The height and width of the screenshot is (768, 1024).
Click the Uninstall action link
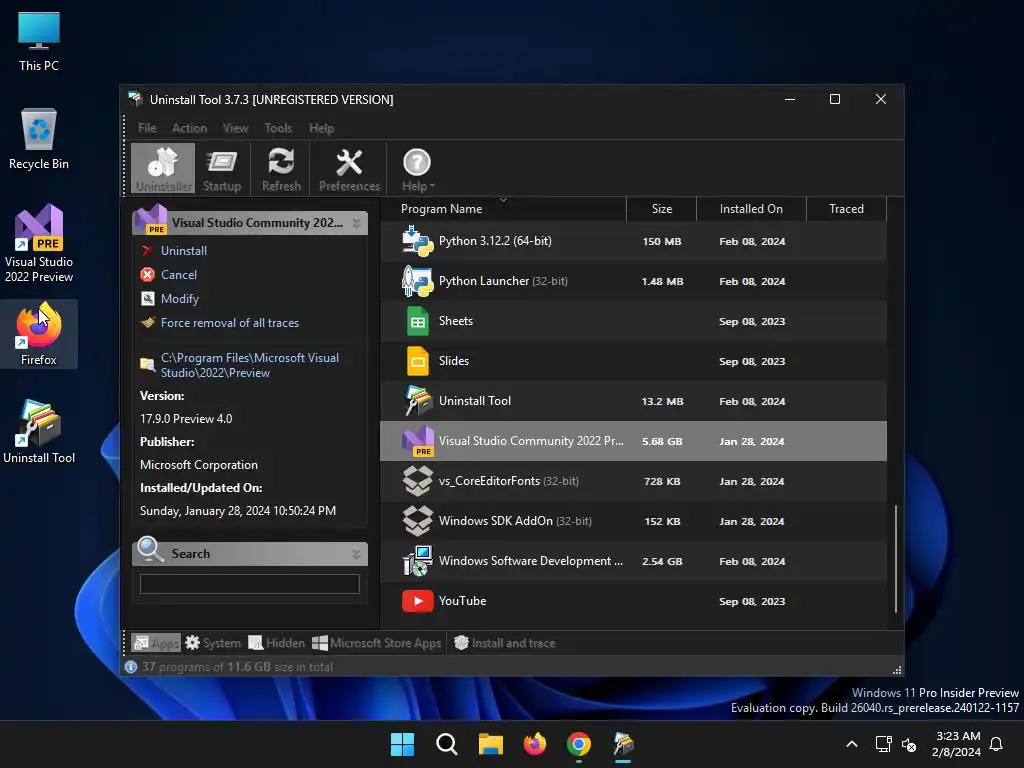(184, 251)
